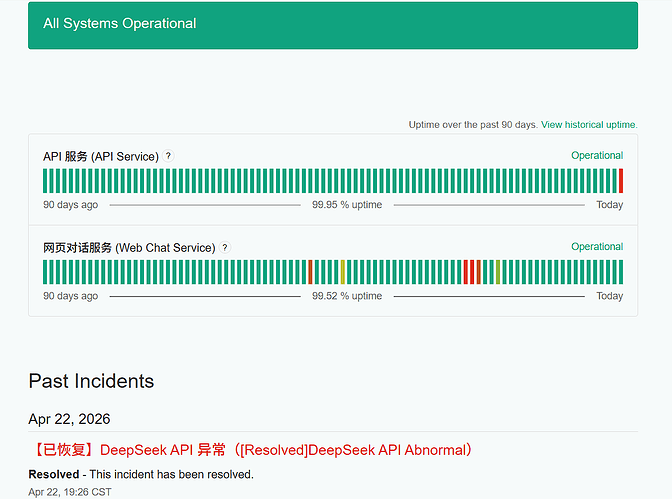Click the All Systems Operational banner
This screenshot has height=499, width=672.
[333, 25]
